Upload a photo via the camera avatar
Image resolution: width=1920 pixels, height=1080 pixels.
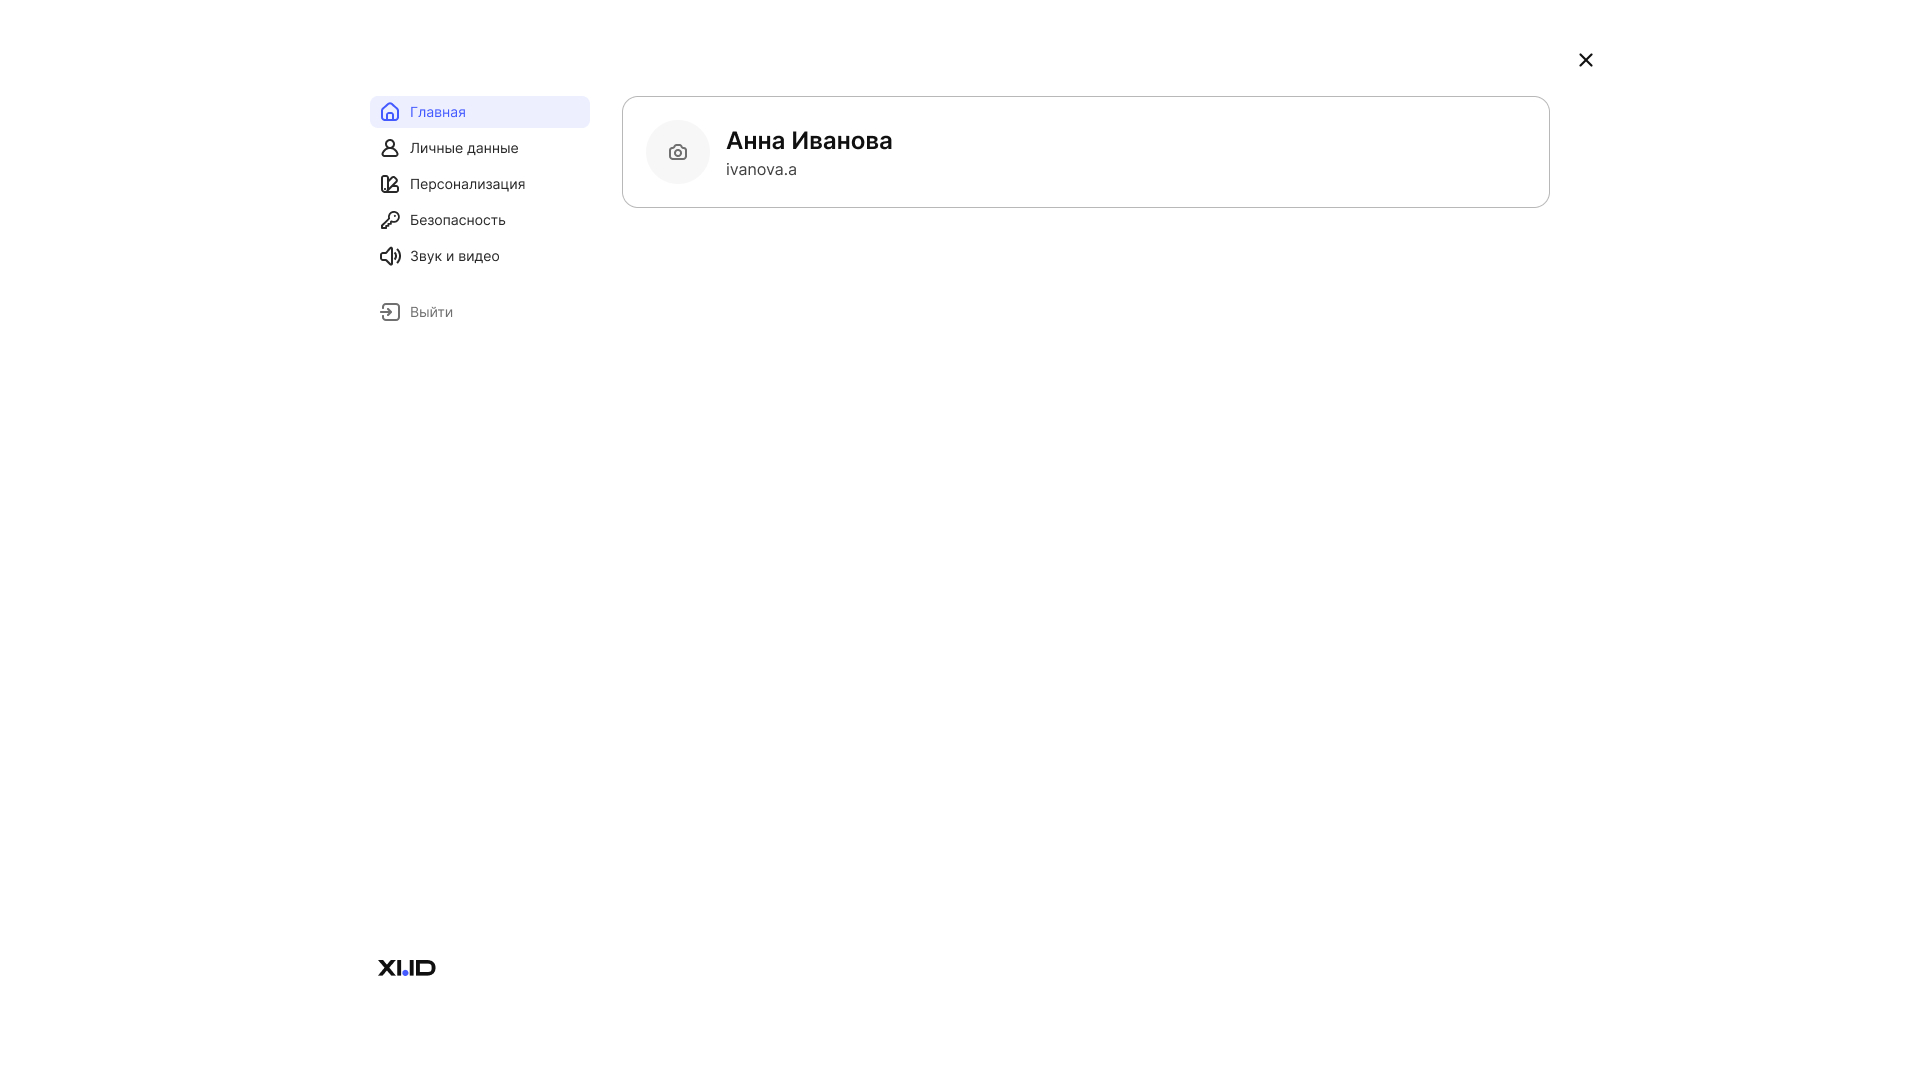[678, 152]
